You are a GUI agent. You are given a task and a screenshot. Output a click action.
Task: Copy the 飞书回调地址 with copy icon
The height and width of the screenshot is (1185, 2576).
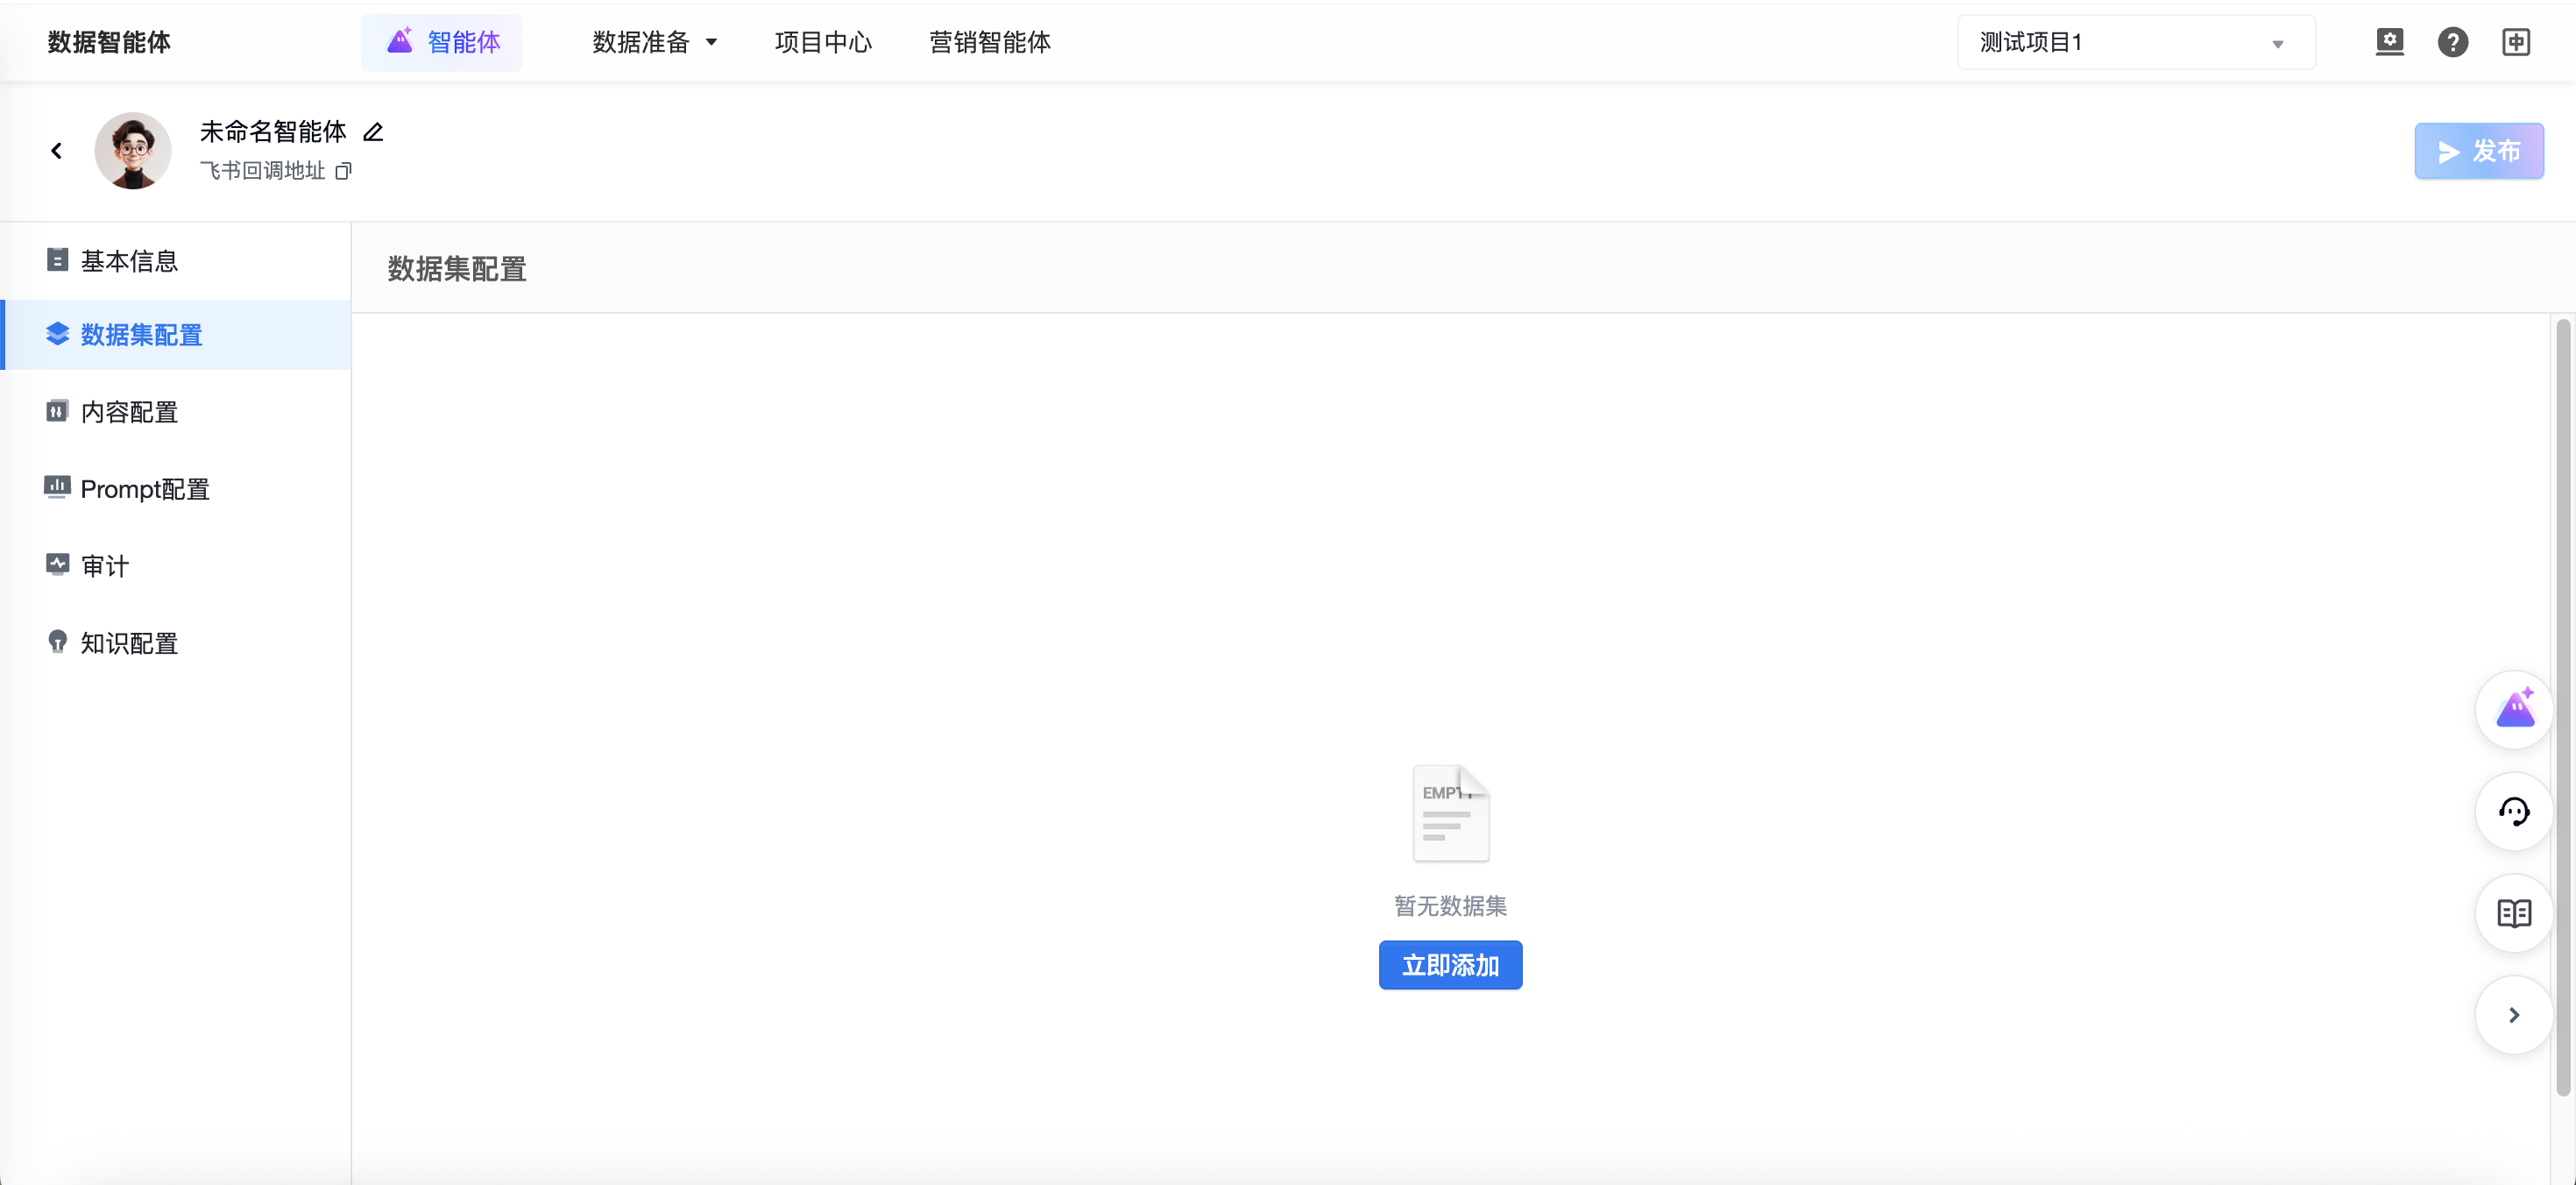point(343,171)
